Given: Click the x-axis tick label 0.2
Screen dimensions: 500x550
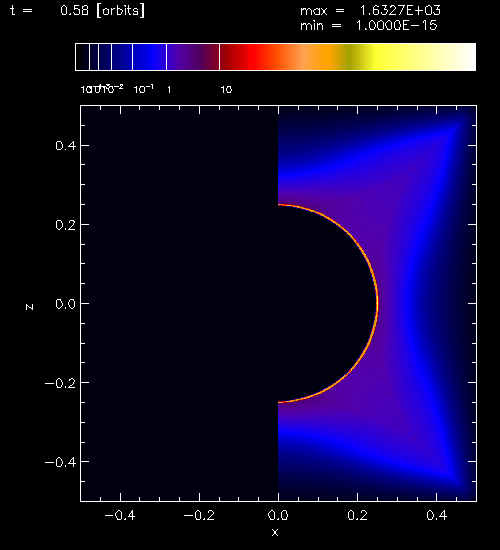Looking at the screenshot, I should tap(357, 515).
